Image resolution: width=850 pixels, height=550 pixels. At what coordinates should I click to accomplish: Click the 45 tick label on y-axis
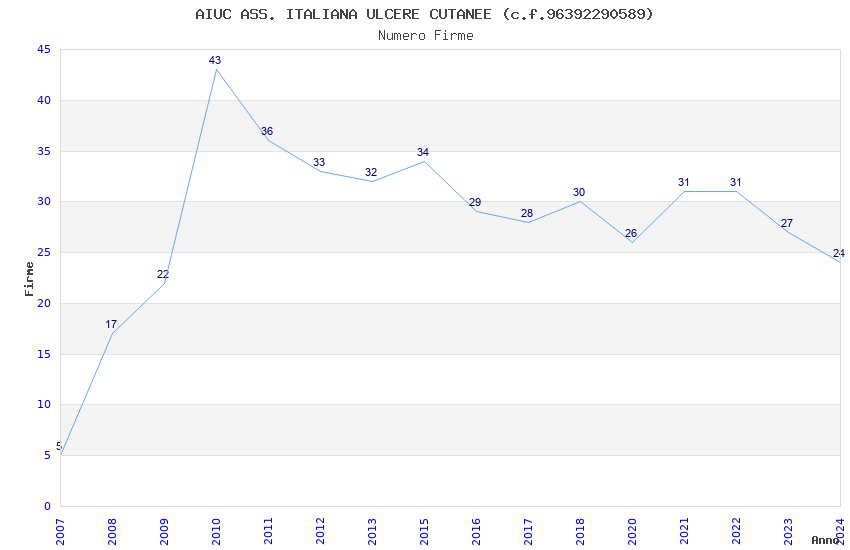(x=44, y=49)
